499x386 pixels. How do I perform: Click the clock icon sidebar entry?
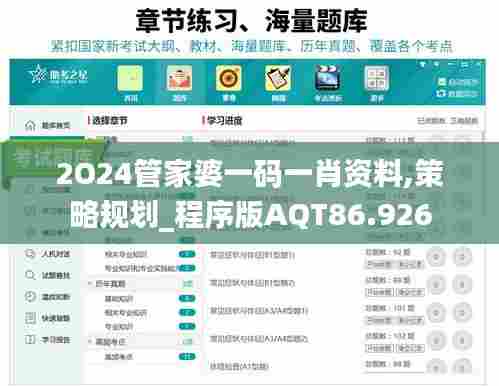(x=48, y=297)
